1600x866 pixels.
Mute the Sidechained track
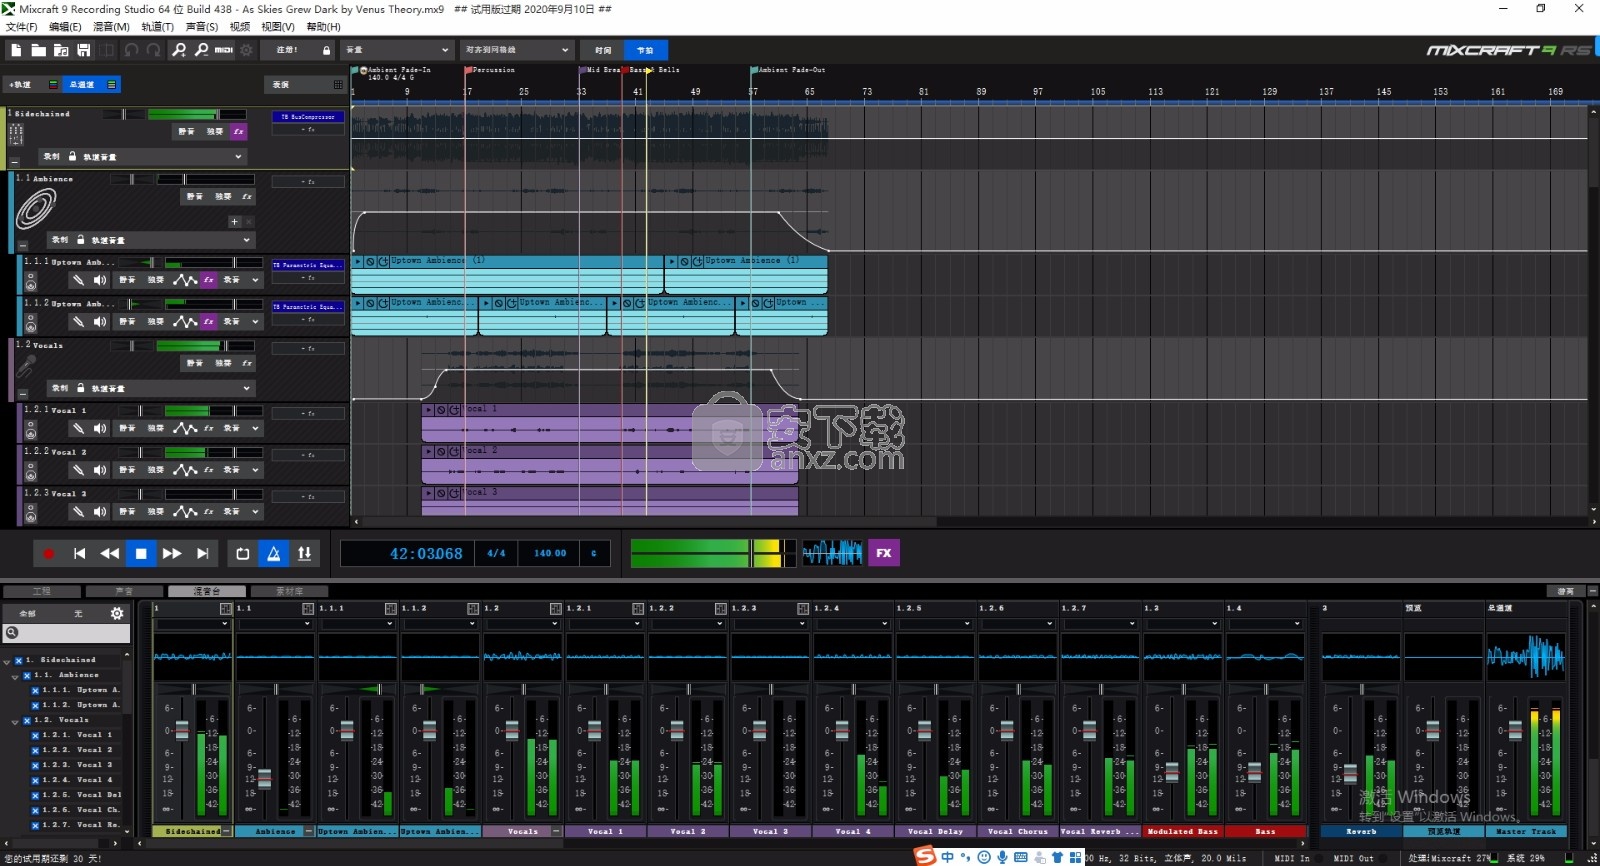pos(186,131)
